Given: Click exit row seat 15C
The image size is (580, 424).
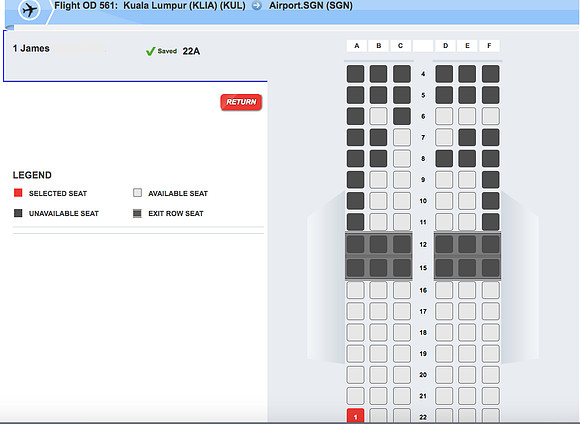Looking at the screenshot, I should (402, 267).
